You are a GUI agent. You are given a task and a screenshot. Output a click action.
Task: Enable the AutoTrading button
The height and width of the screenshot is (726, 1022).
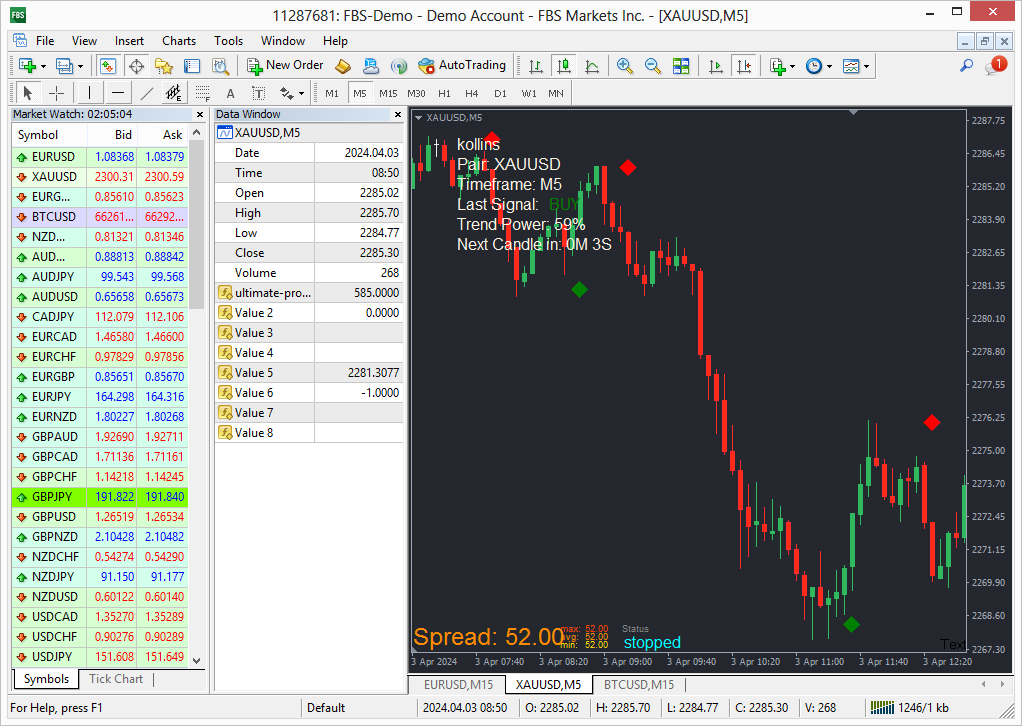(x=462, y=65)
